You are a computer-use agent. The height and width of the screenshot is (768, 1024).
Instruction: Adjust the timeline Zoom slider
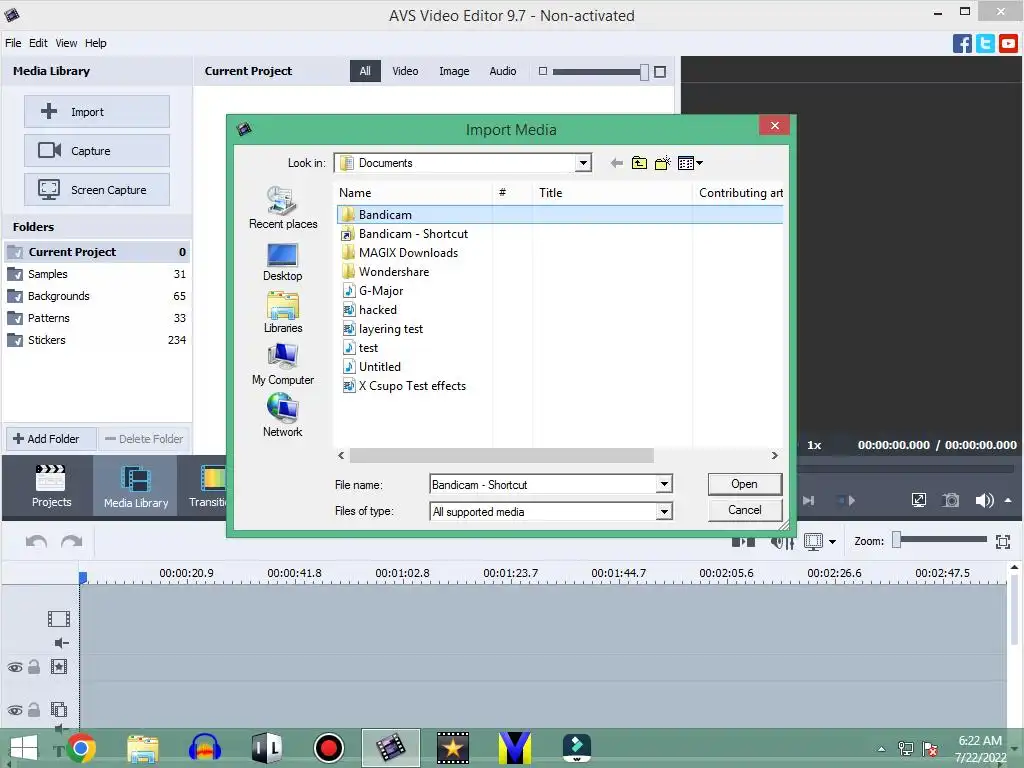point(897,540)
